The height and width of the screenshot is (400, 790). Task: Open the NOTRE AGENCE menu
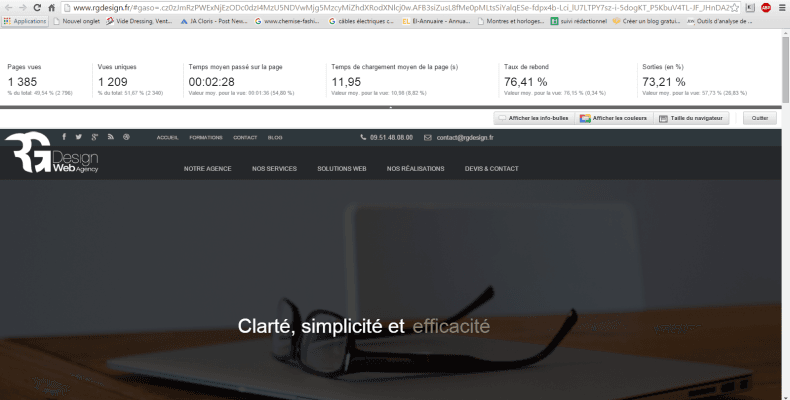[208, 169]
